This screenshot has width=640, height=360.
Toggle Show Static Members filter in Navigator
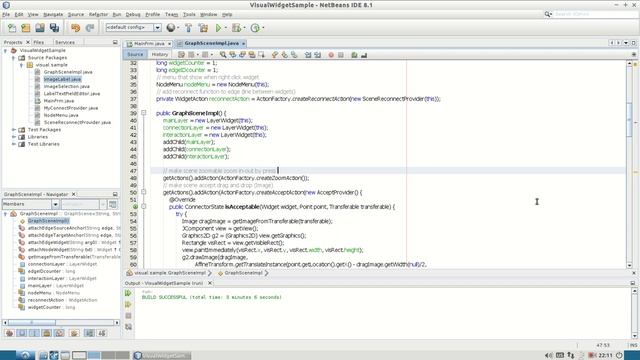tap(34, 333)
